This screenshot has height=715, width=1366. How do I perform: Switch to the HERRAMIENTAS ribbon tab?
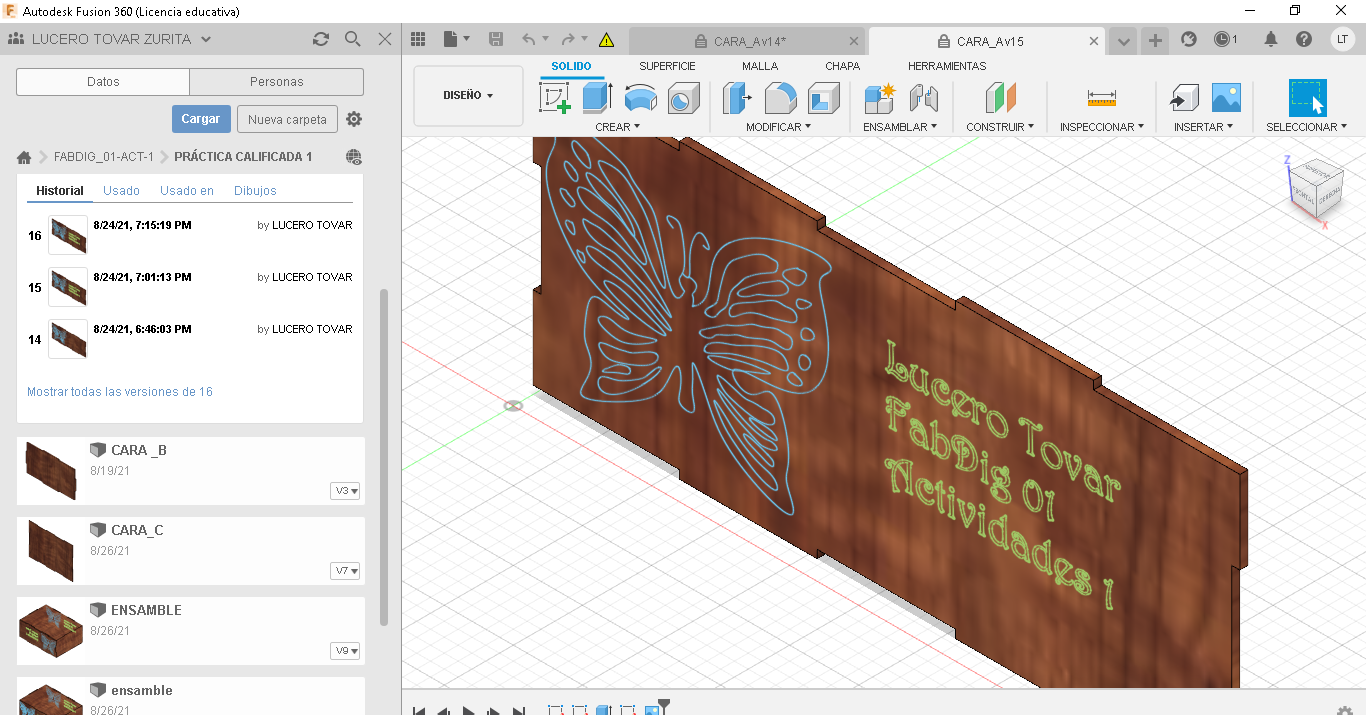click(947, 66)
